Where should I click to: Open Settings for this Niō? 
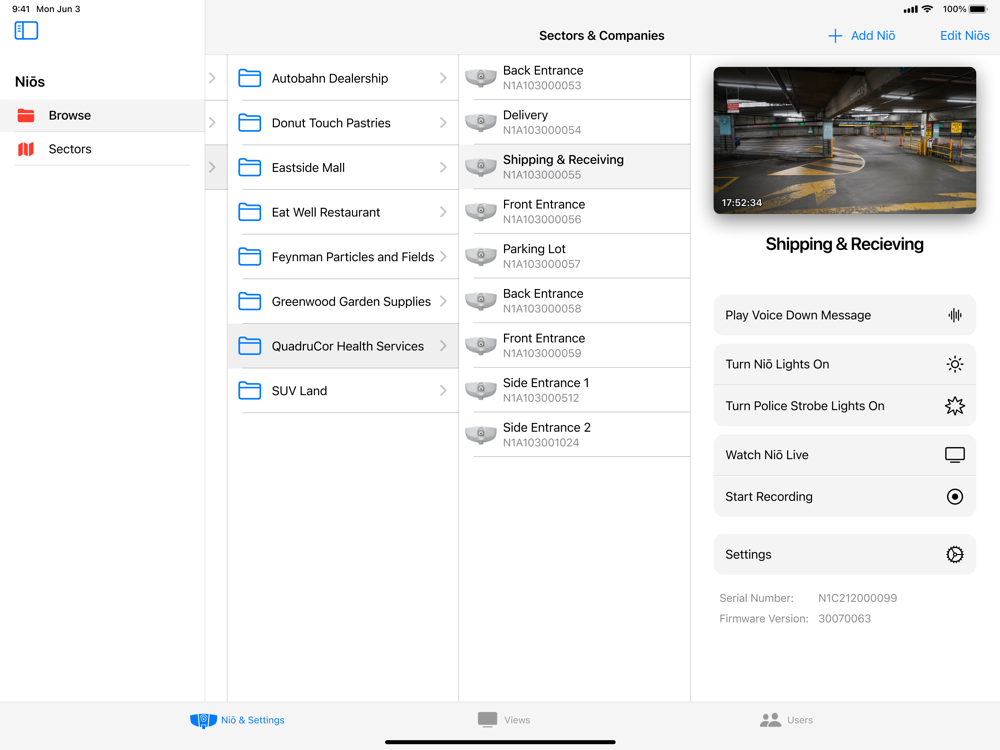tap(844, 554)
